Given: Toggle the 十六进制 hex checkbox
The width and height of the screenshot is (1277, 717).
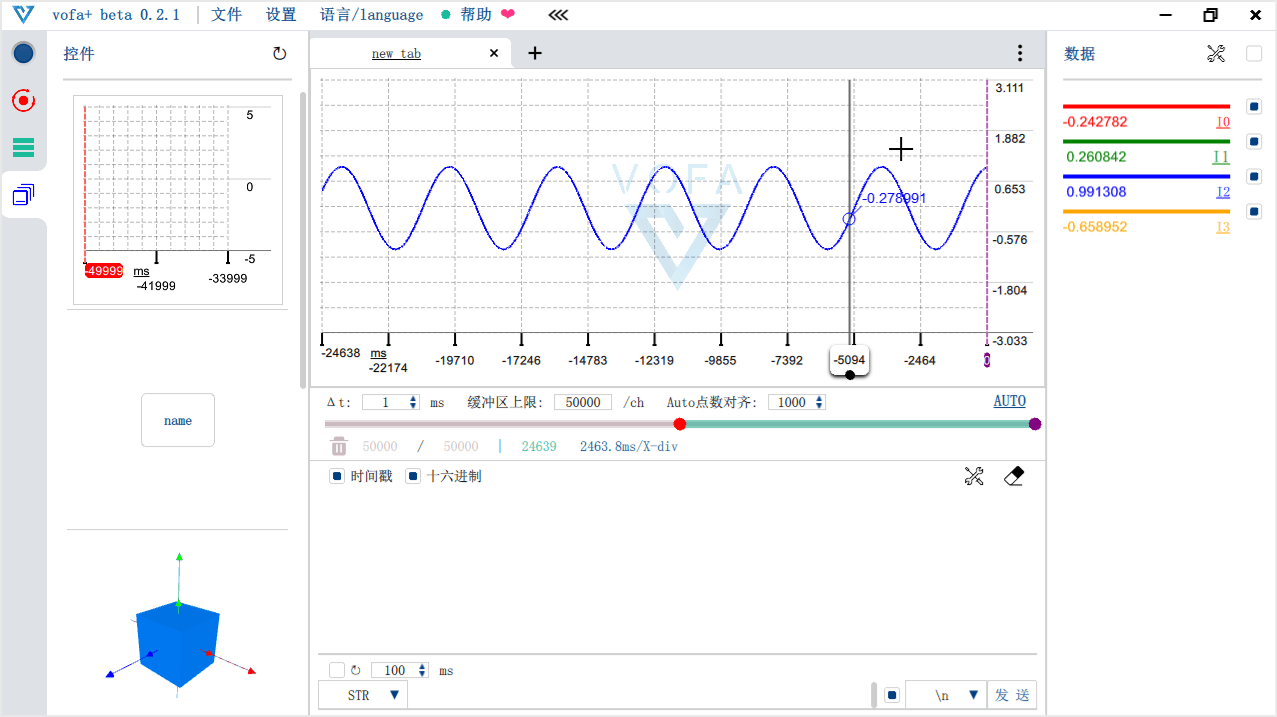Looking at the screenshot, I should (x=413, y=476).
